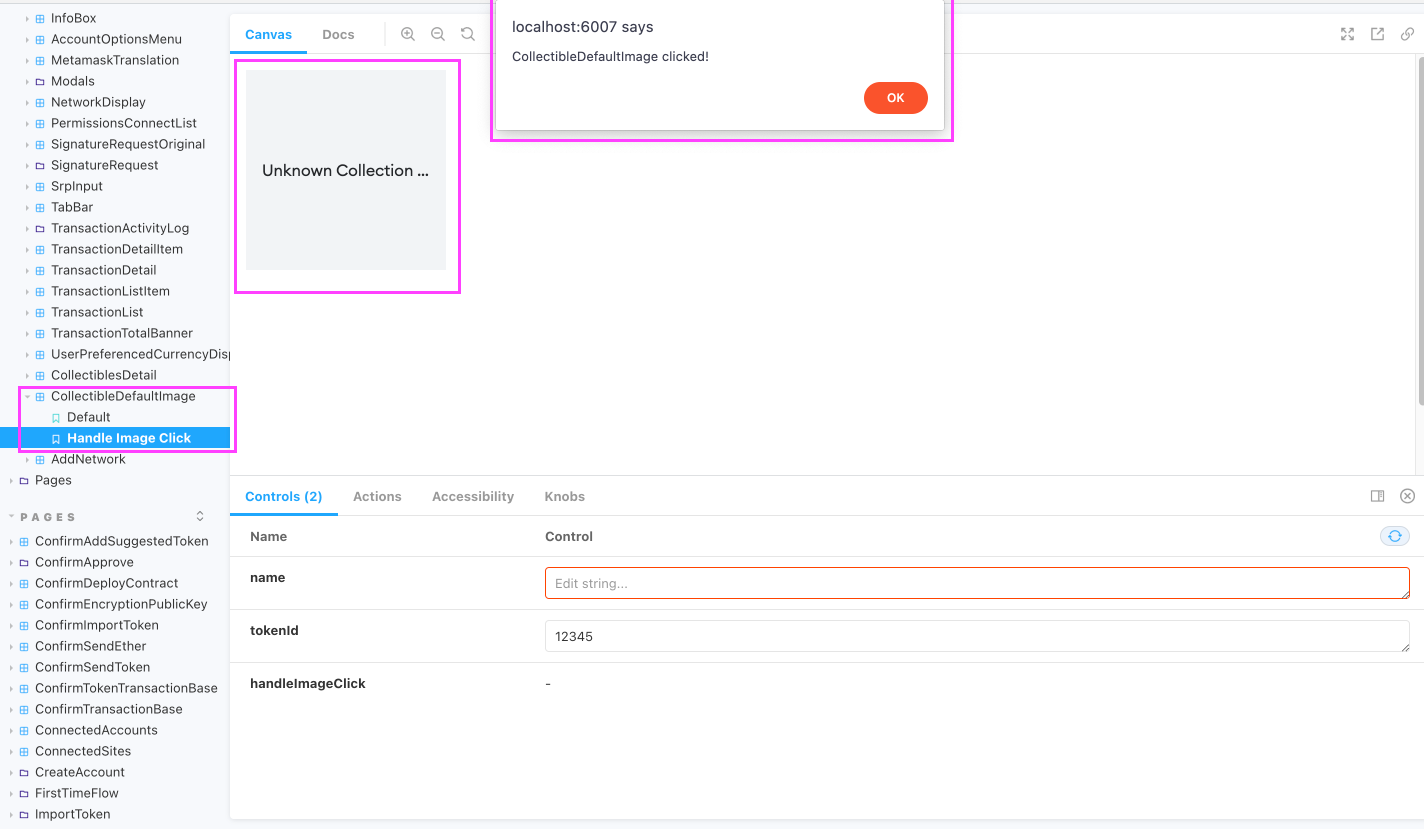Open the TransactionList component
1424x829 pixels.
coord(97,312)
